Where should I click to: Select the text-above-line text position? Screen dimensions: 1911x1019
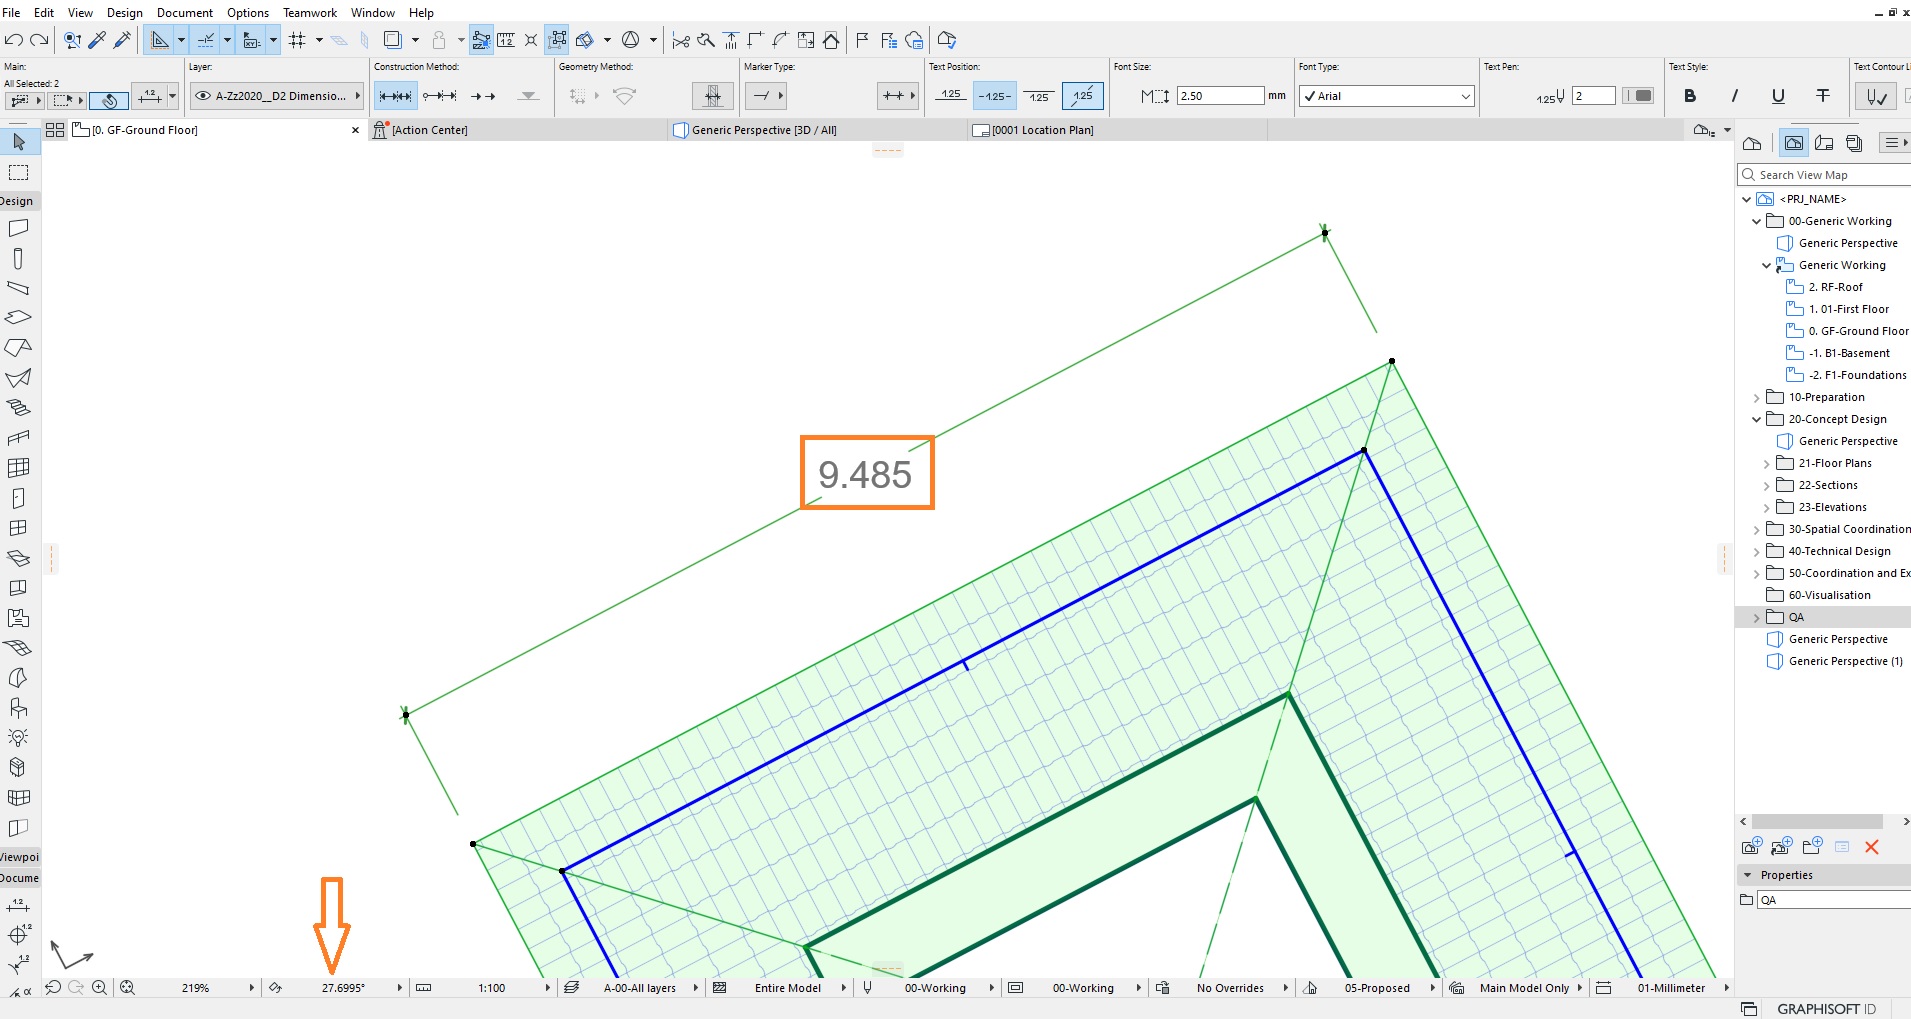[x=951, y=96]
